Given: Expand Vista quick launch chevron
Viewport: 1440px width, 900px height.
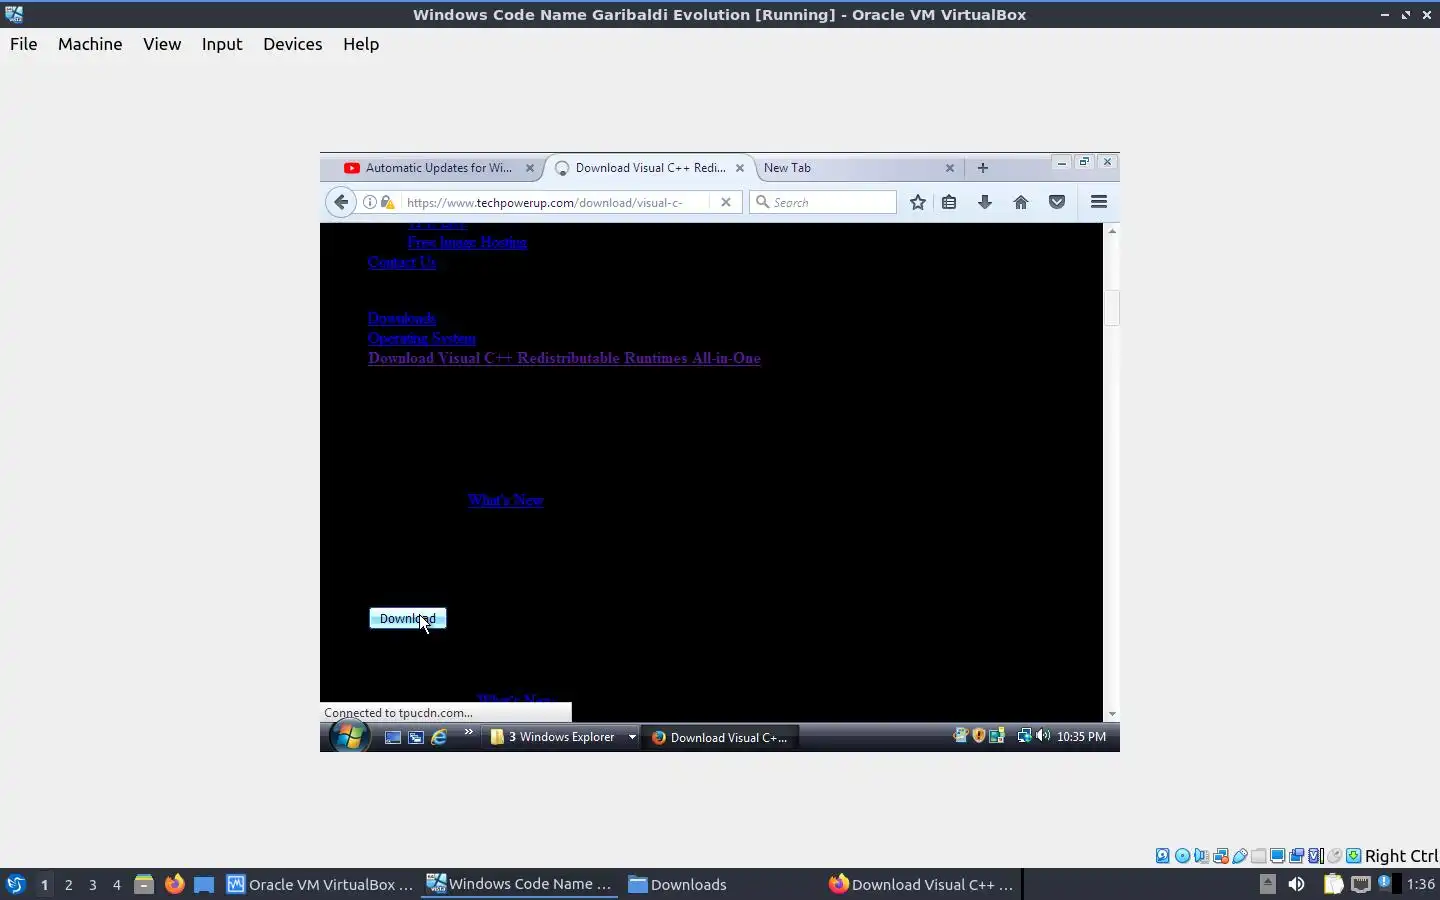Looking at the screenshot, I should click(x=468, y=732).
